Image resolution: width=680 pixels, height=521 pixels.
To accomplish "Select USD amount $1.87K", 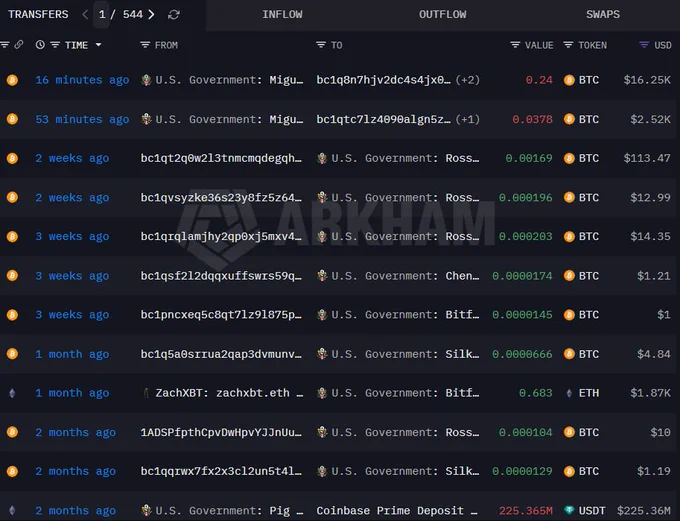I will tap(651, 393).
